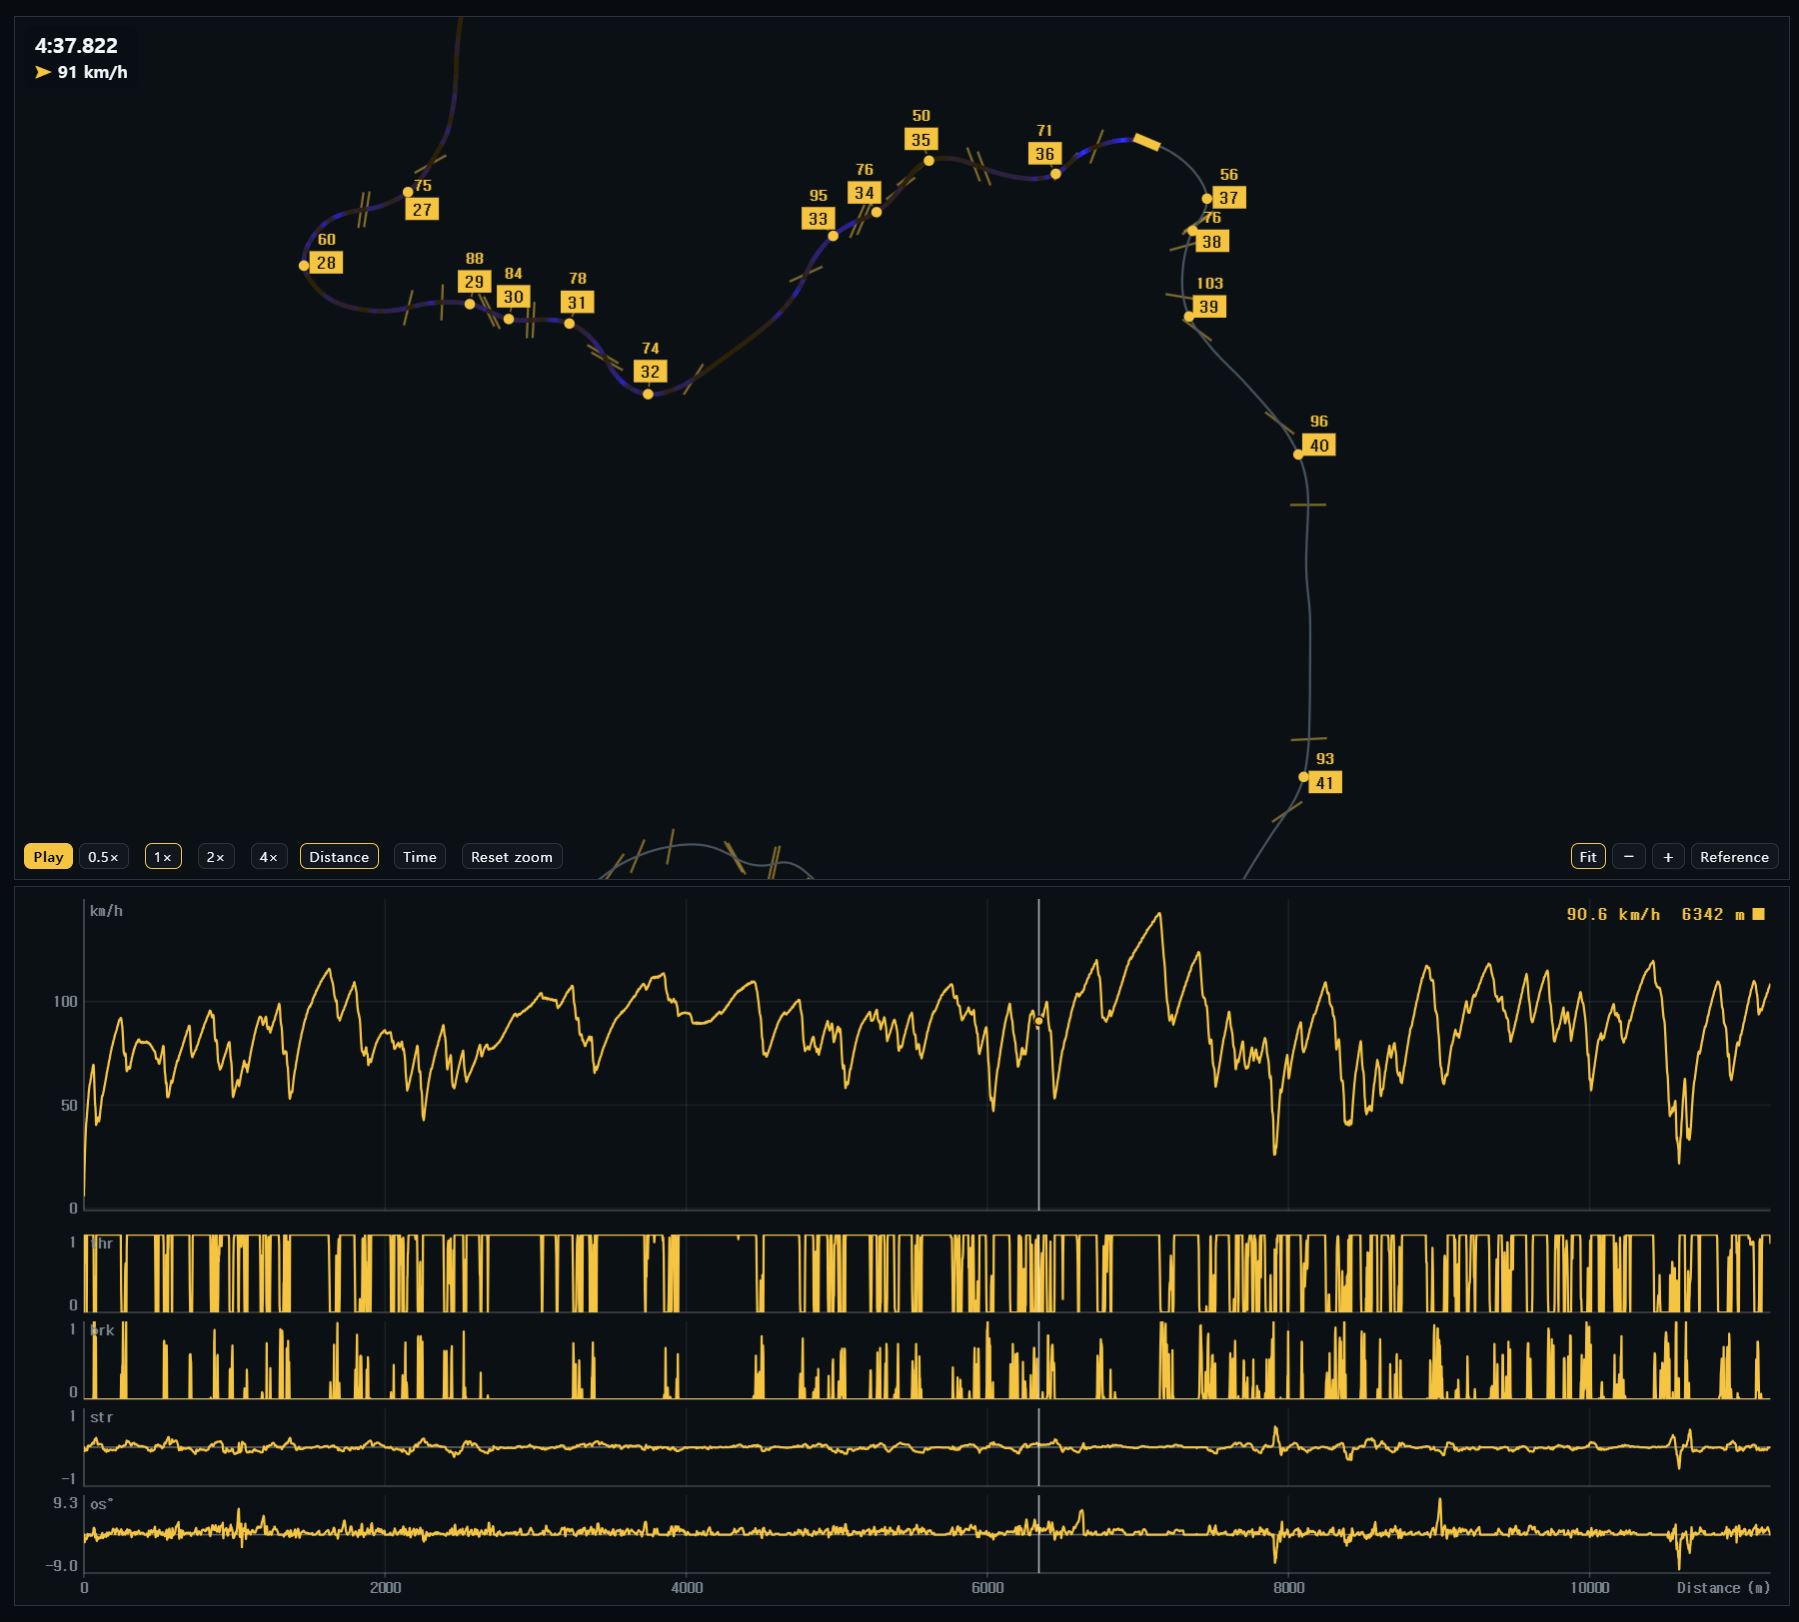Set playback speed to 2×
Screen dimensions: 1799x1622
216,856
